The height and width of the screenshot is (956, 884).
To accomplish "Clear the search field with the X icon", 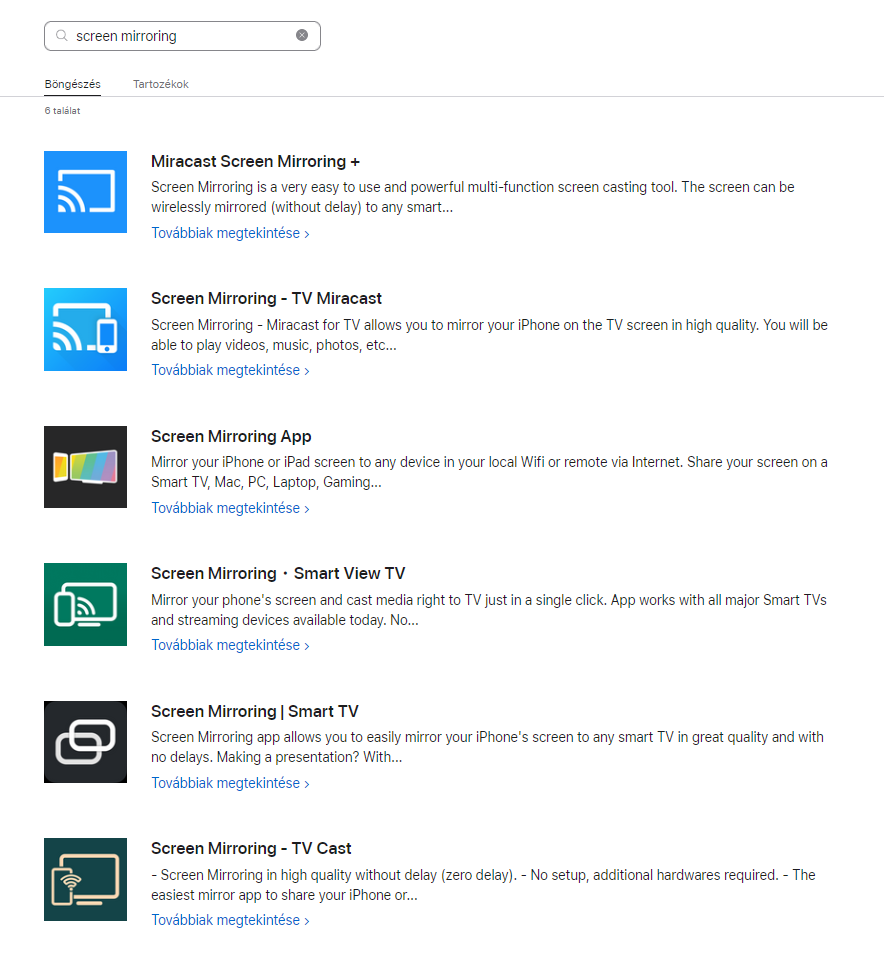I will point(302,35).
